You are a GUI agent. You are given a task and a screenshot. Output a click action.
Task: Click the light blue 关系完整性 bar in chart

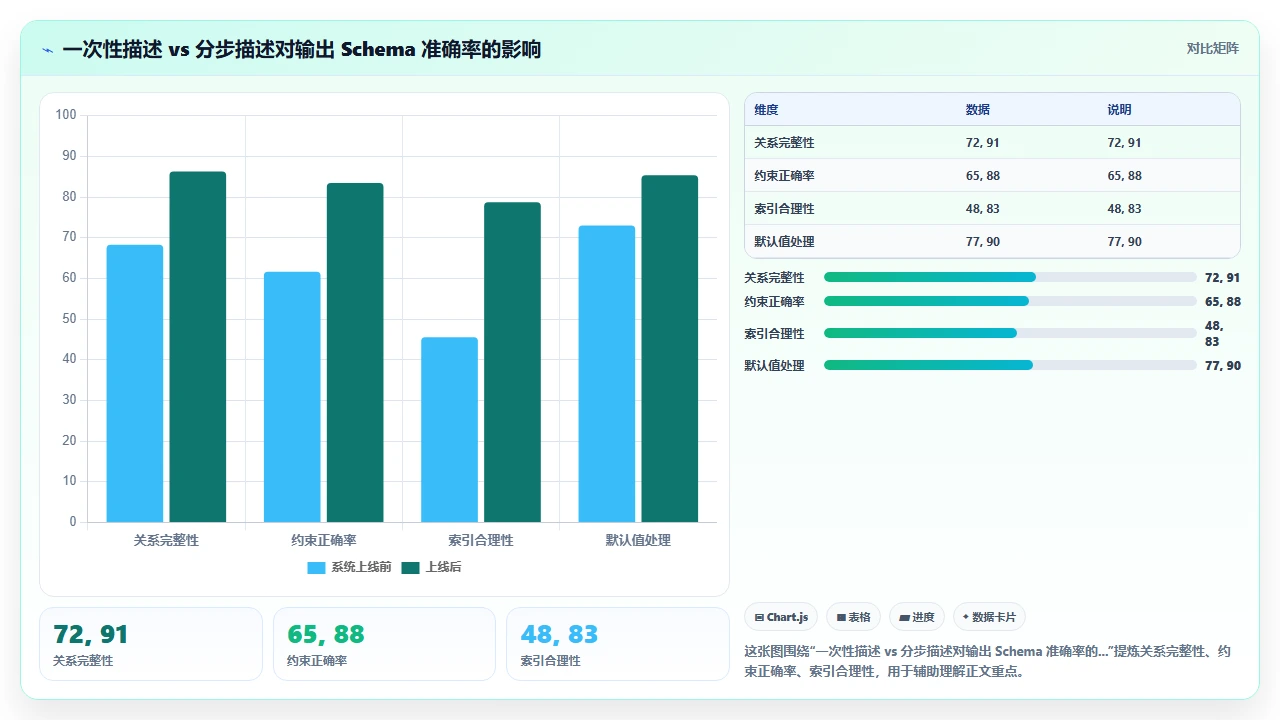pyautogui.click(x=135, y=383)
